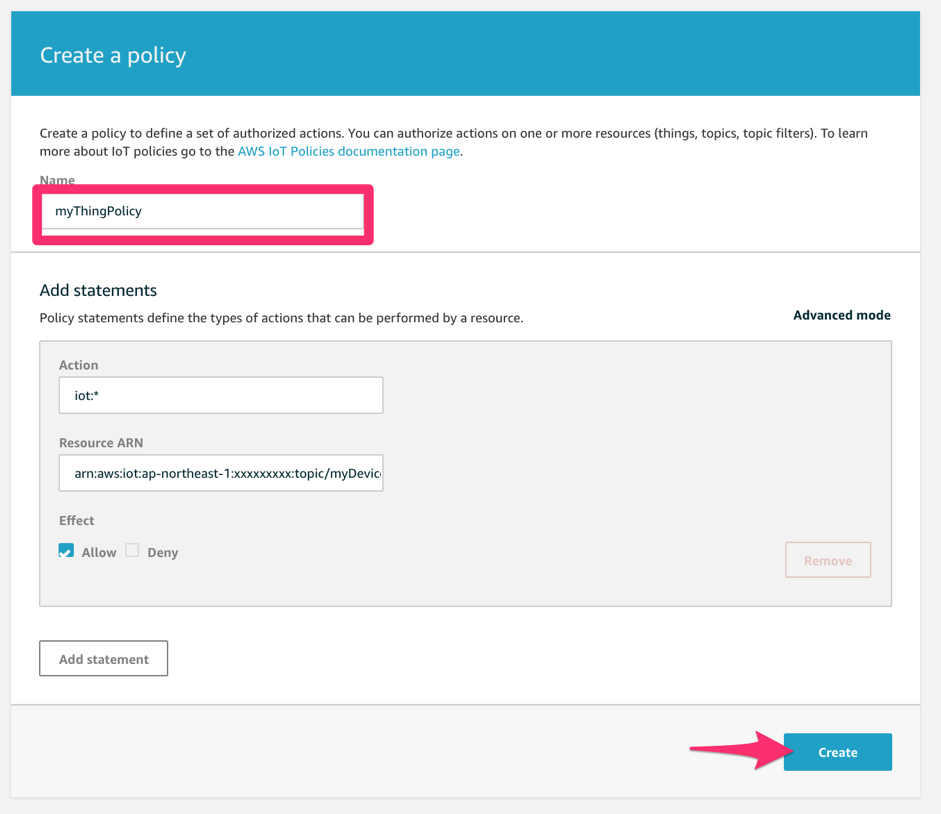Click the Resource ARN label
941x814 pixels.
101,443
